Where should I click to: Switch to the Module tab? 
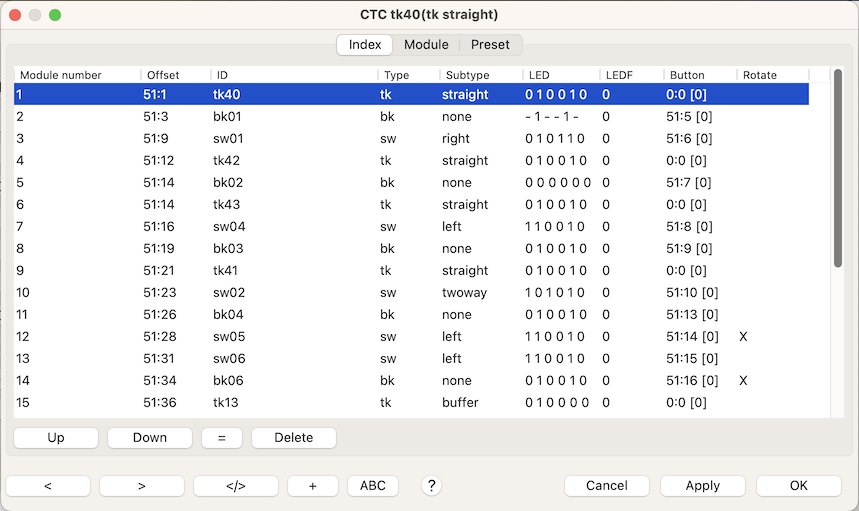tap(426, 45)
